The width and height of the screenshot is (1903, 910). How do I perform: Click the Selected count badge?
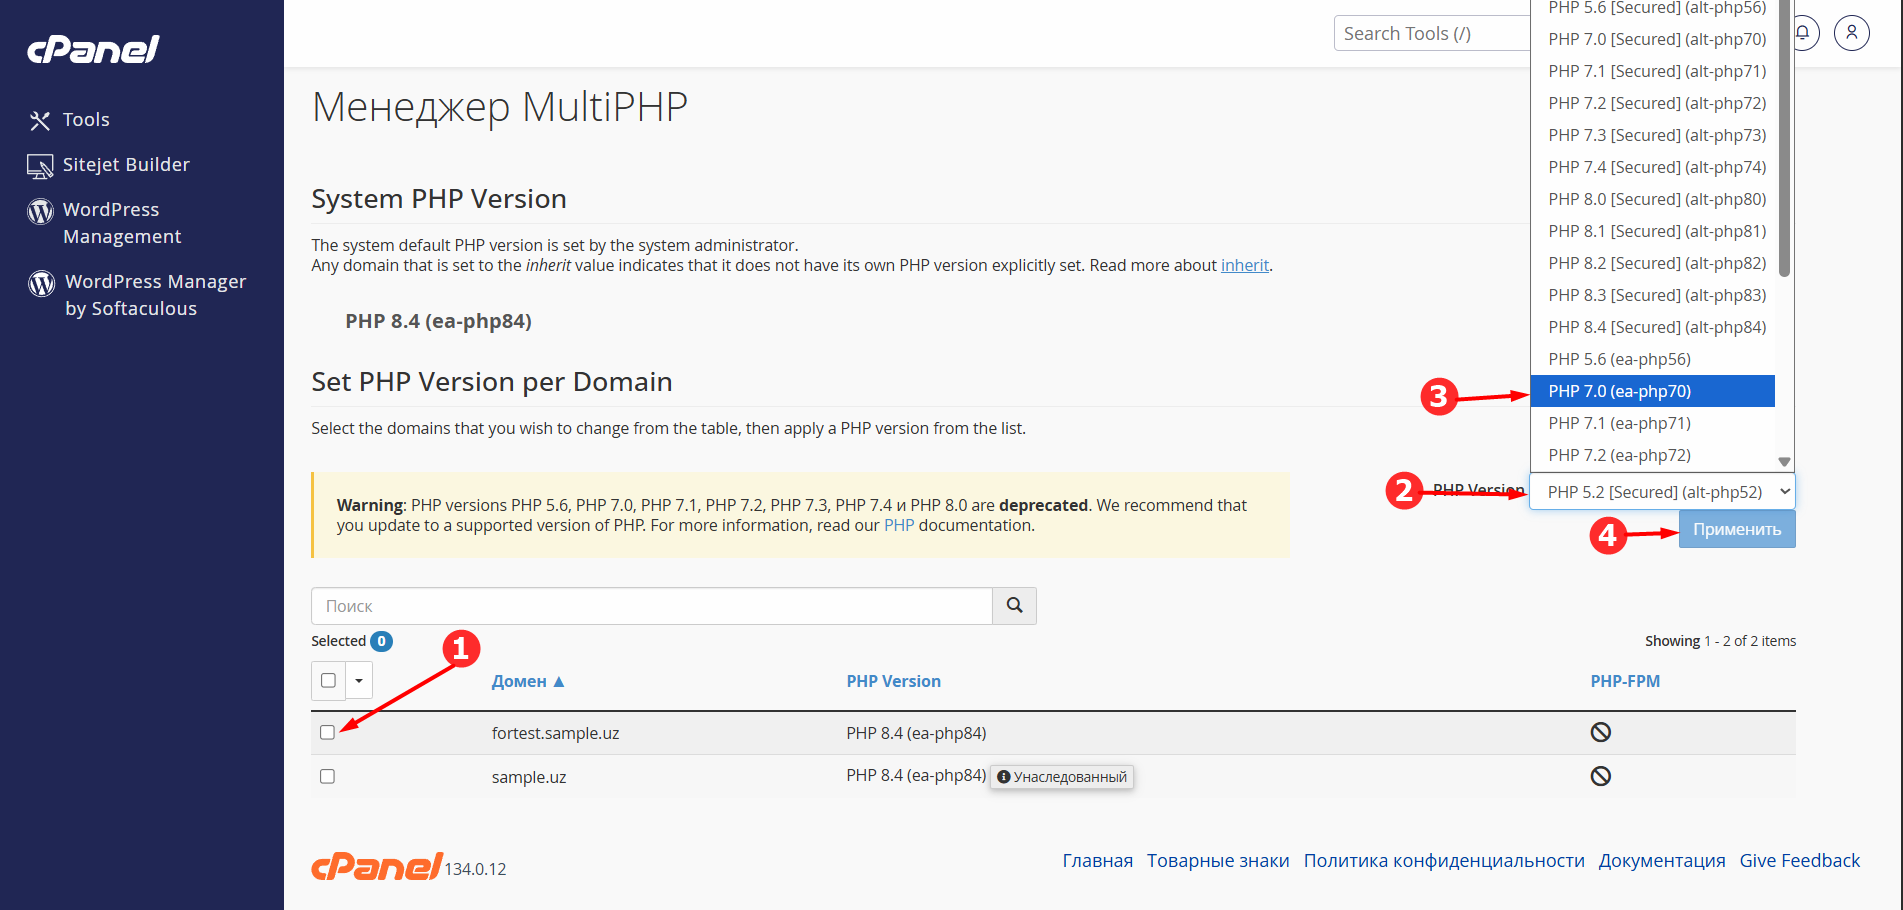tap(381, 641)
